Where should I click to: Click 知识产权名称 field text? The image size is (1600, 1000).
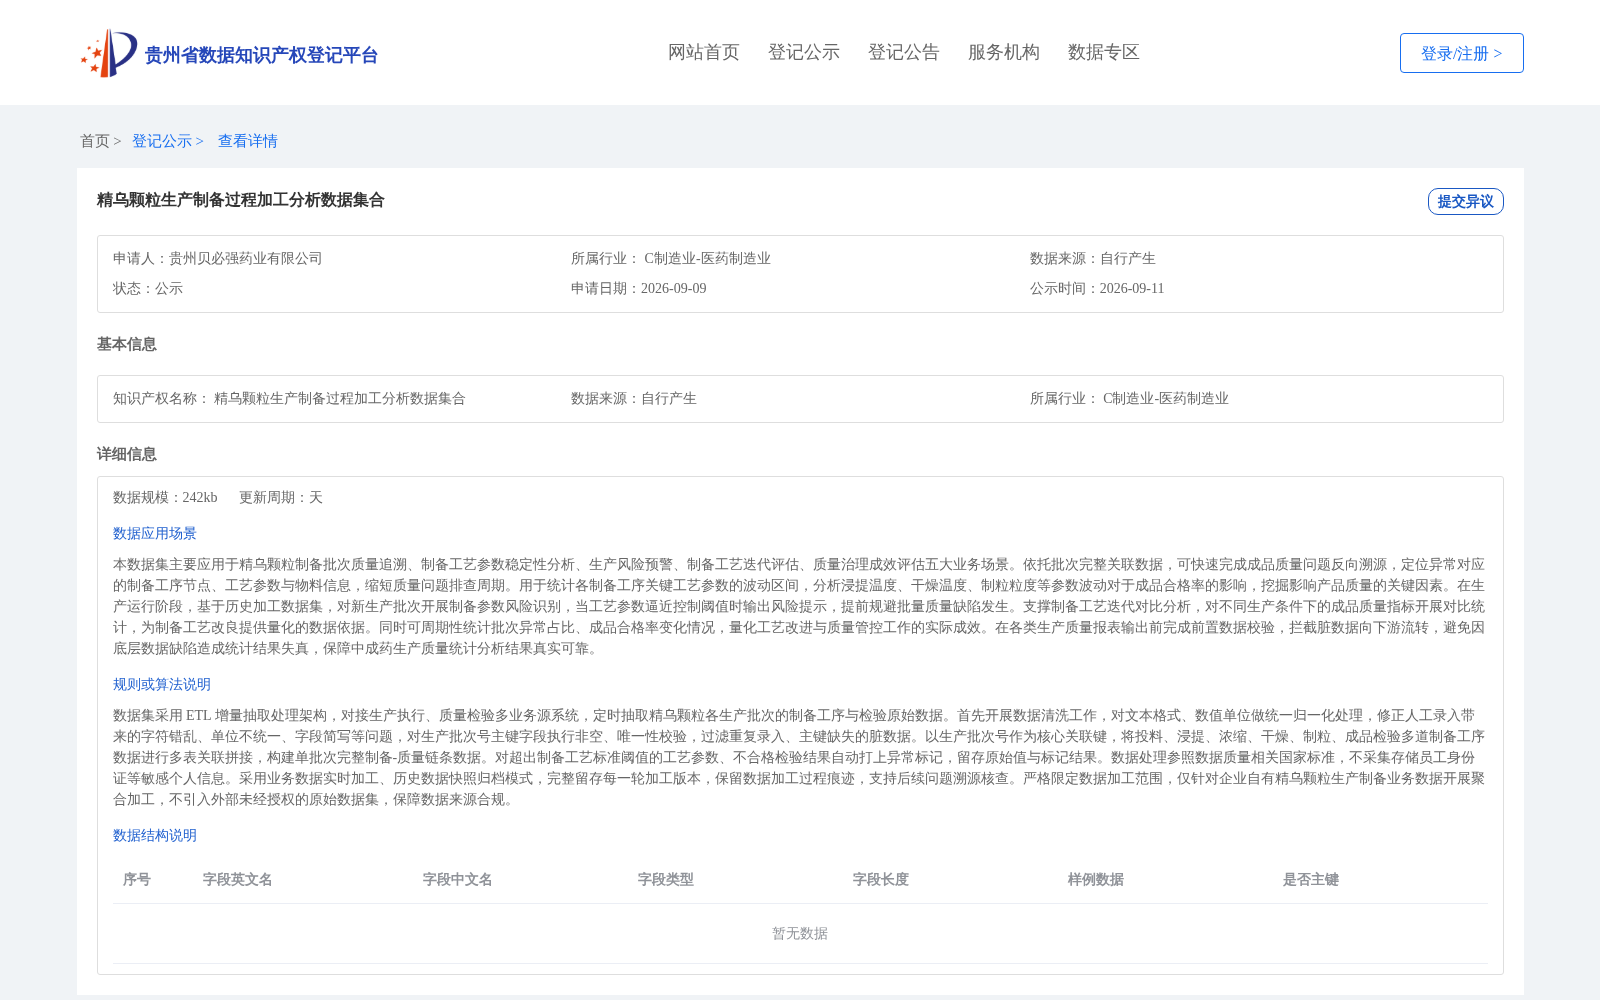coord(289,398)
